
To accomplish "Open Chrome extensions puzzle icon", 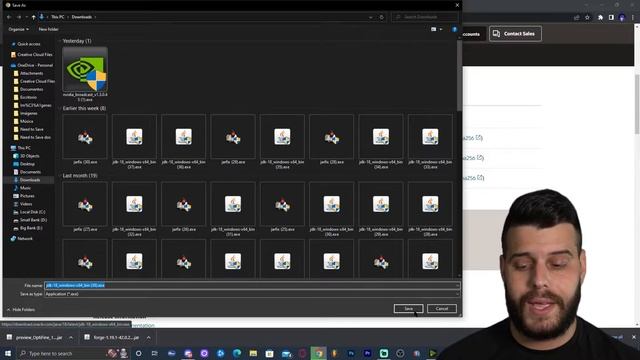I will [x=600, y=18].
